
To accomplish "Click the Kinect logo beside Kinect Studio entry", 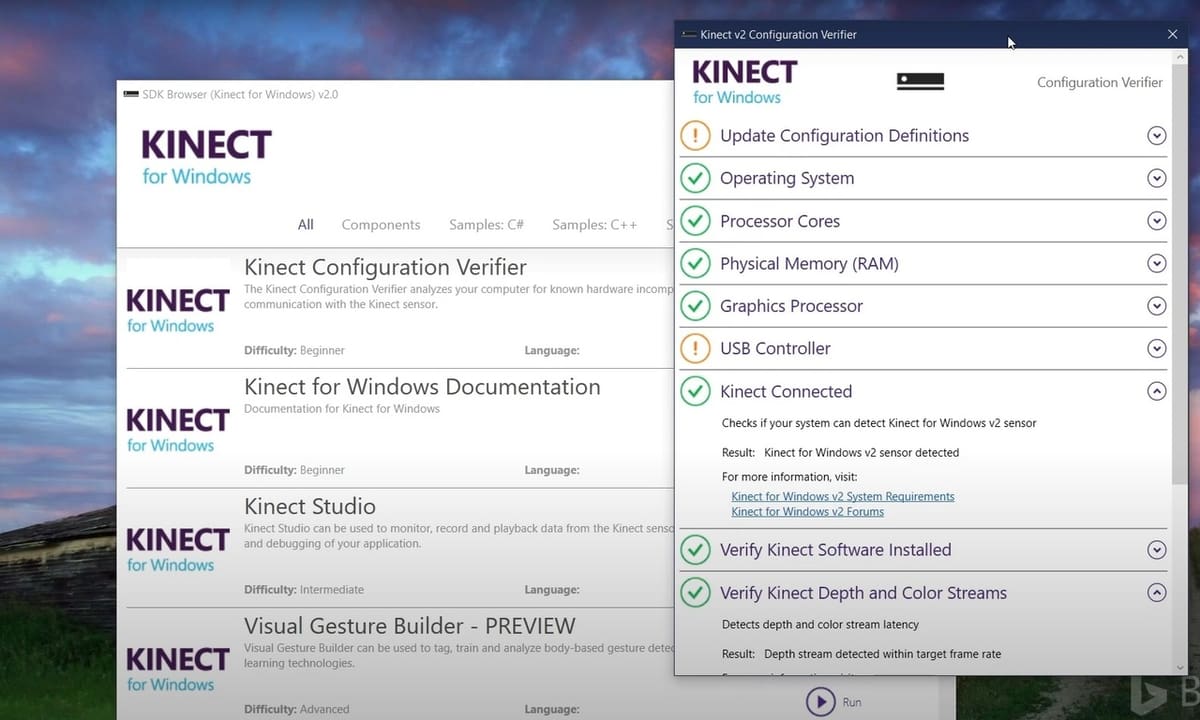I will click(x=177, y=550).
